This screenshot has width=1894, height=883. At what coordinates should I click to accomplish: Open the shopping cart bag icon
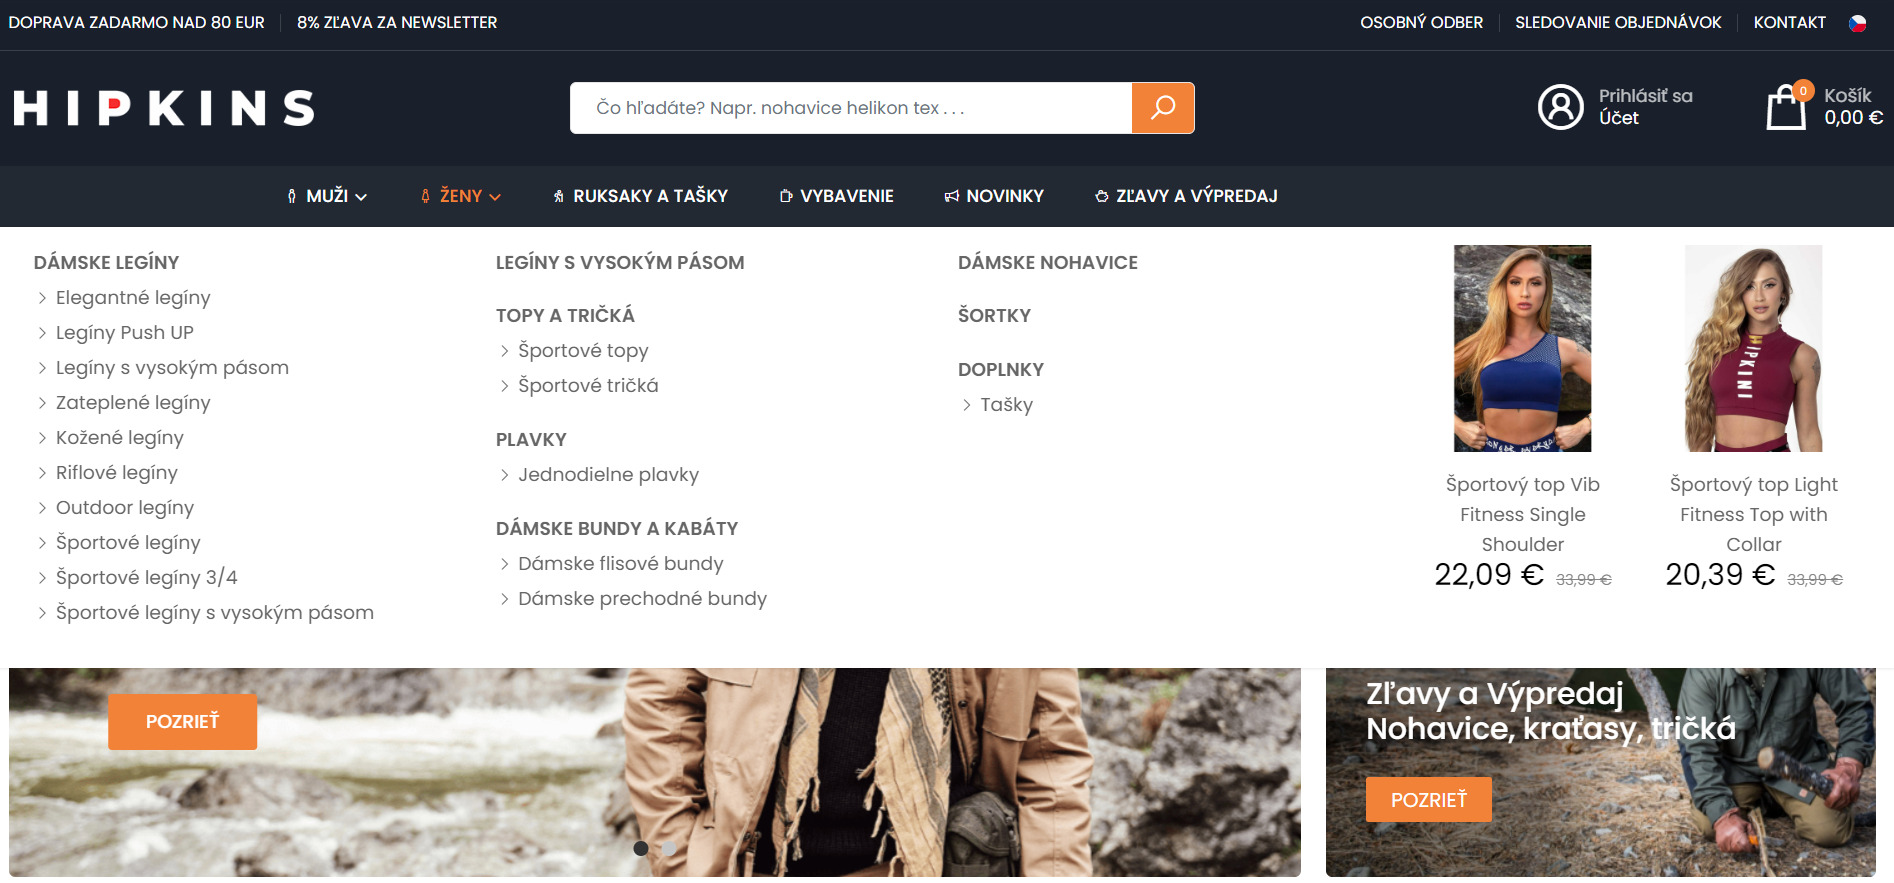coord(1785,108)
